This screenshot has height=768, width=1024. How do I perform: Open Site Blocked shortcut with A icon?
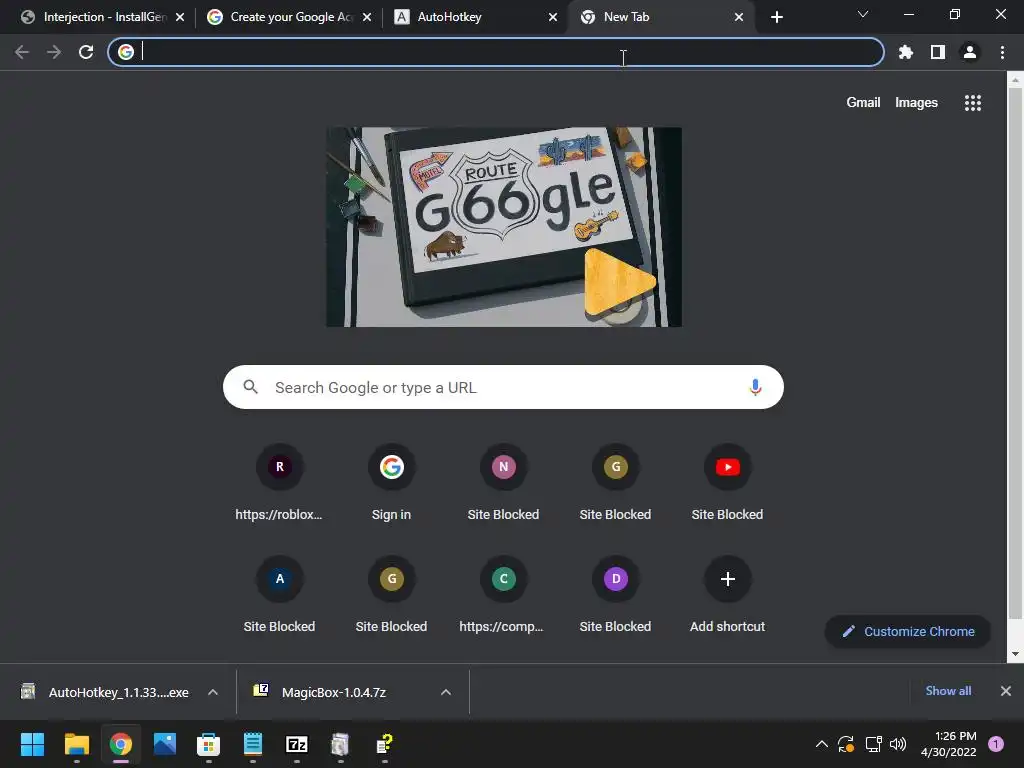[x=280, y=596]
